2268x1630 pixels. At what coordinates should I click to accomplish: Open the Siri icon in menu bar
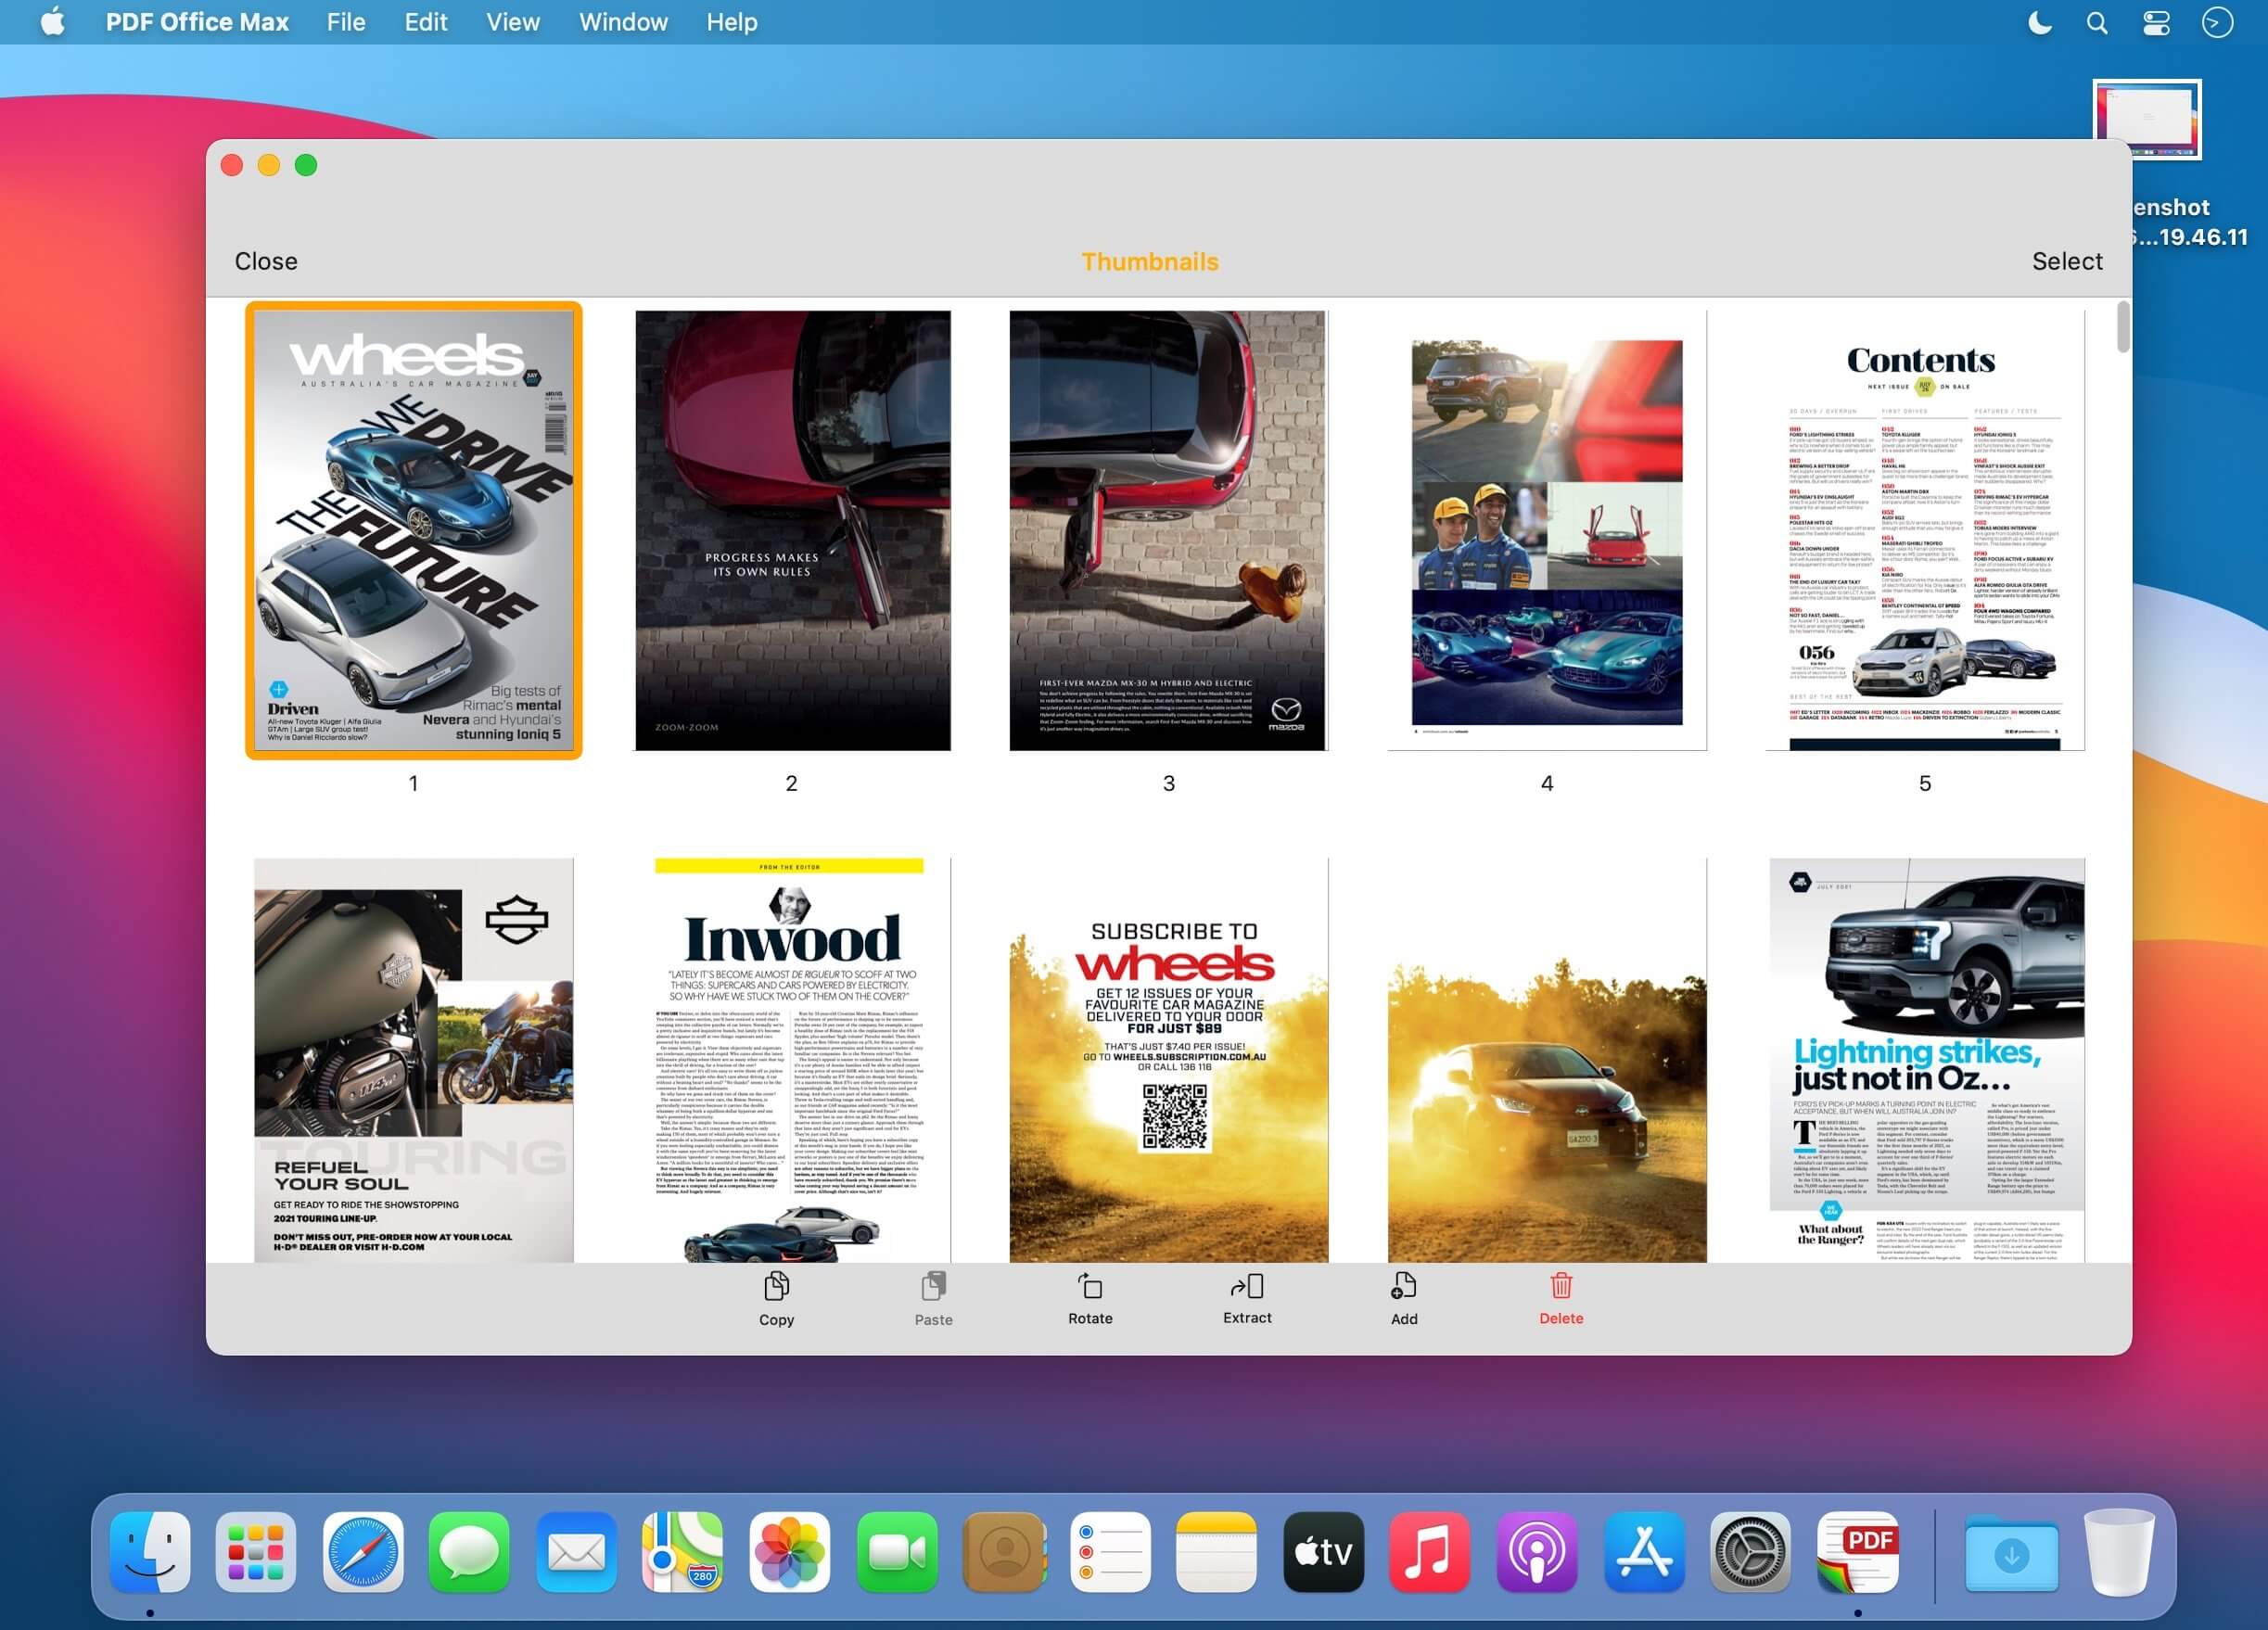pos(2217,23)
